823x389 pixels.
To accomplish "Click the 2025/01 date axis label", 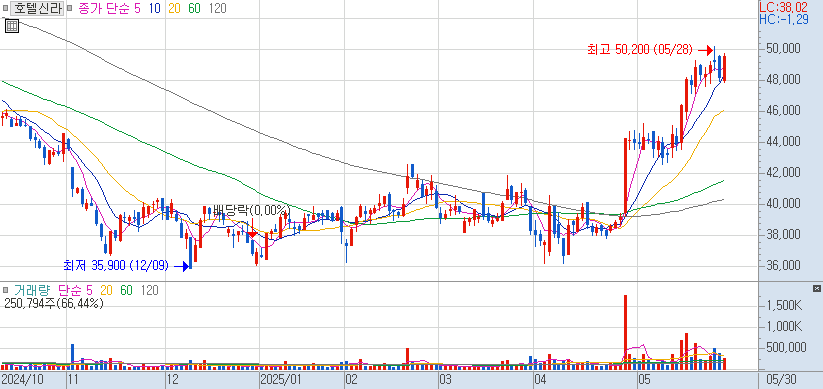I will [x=280, y=379].
